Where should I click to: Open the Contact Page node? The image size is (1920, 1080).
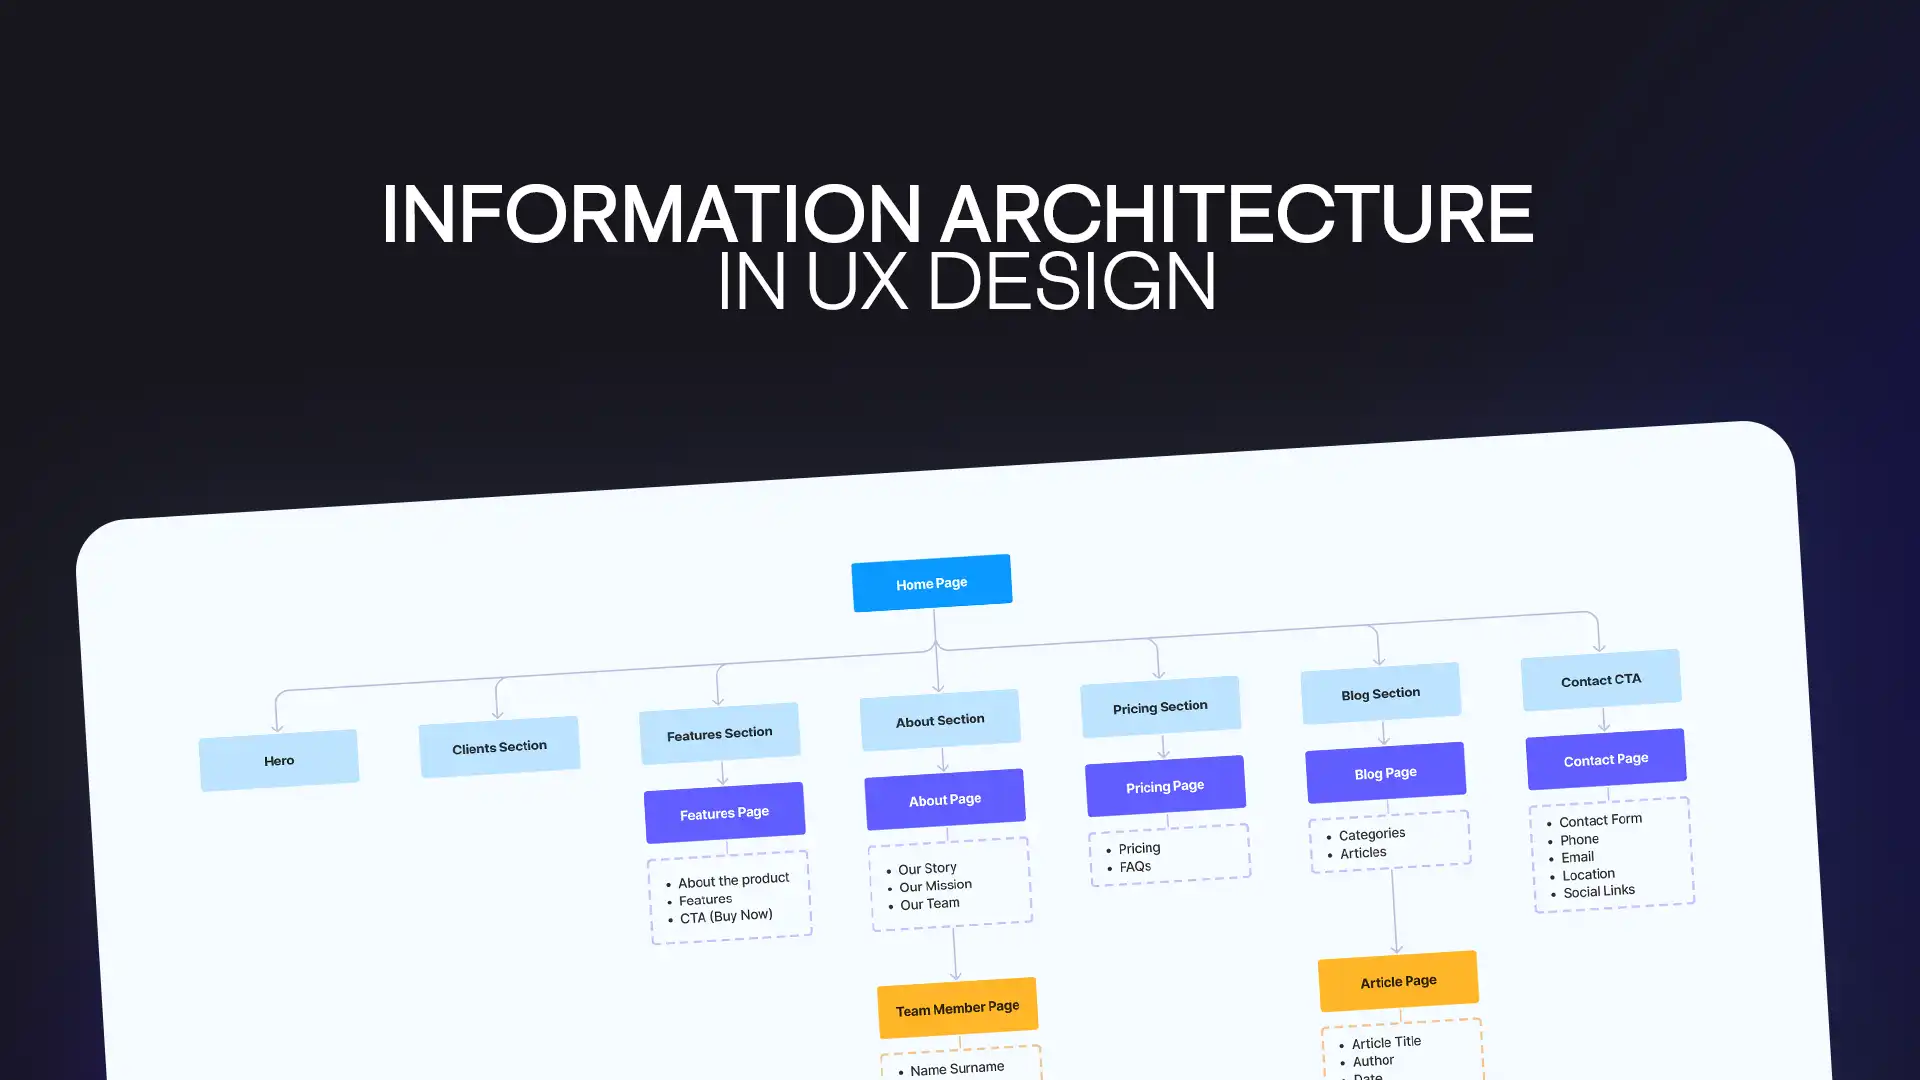1606,759
